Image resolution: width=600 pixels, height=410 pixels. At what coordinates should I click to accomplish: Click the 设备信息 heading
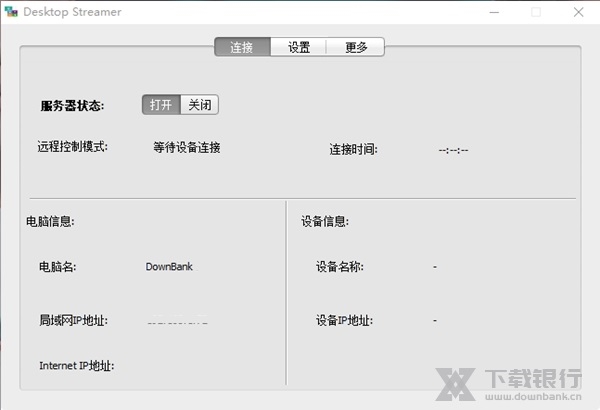[x=324, y=221]
